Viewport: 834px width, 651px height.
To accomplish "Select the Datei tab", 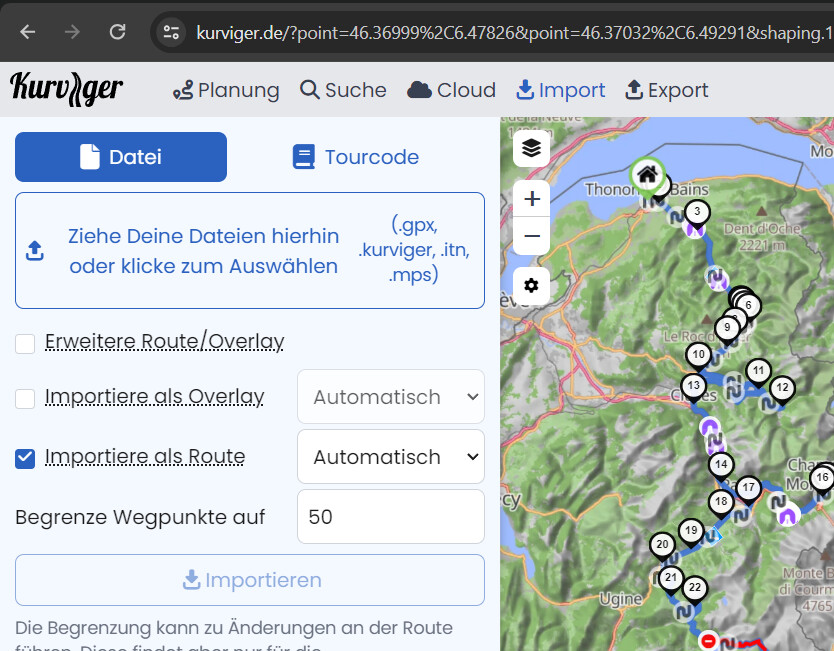I will pos(121,157).
